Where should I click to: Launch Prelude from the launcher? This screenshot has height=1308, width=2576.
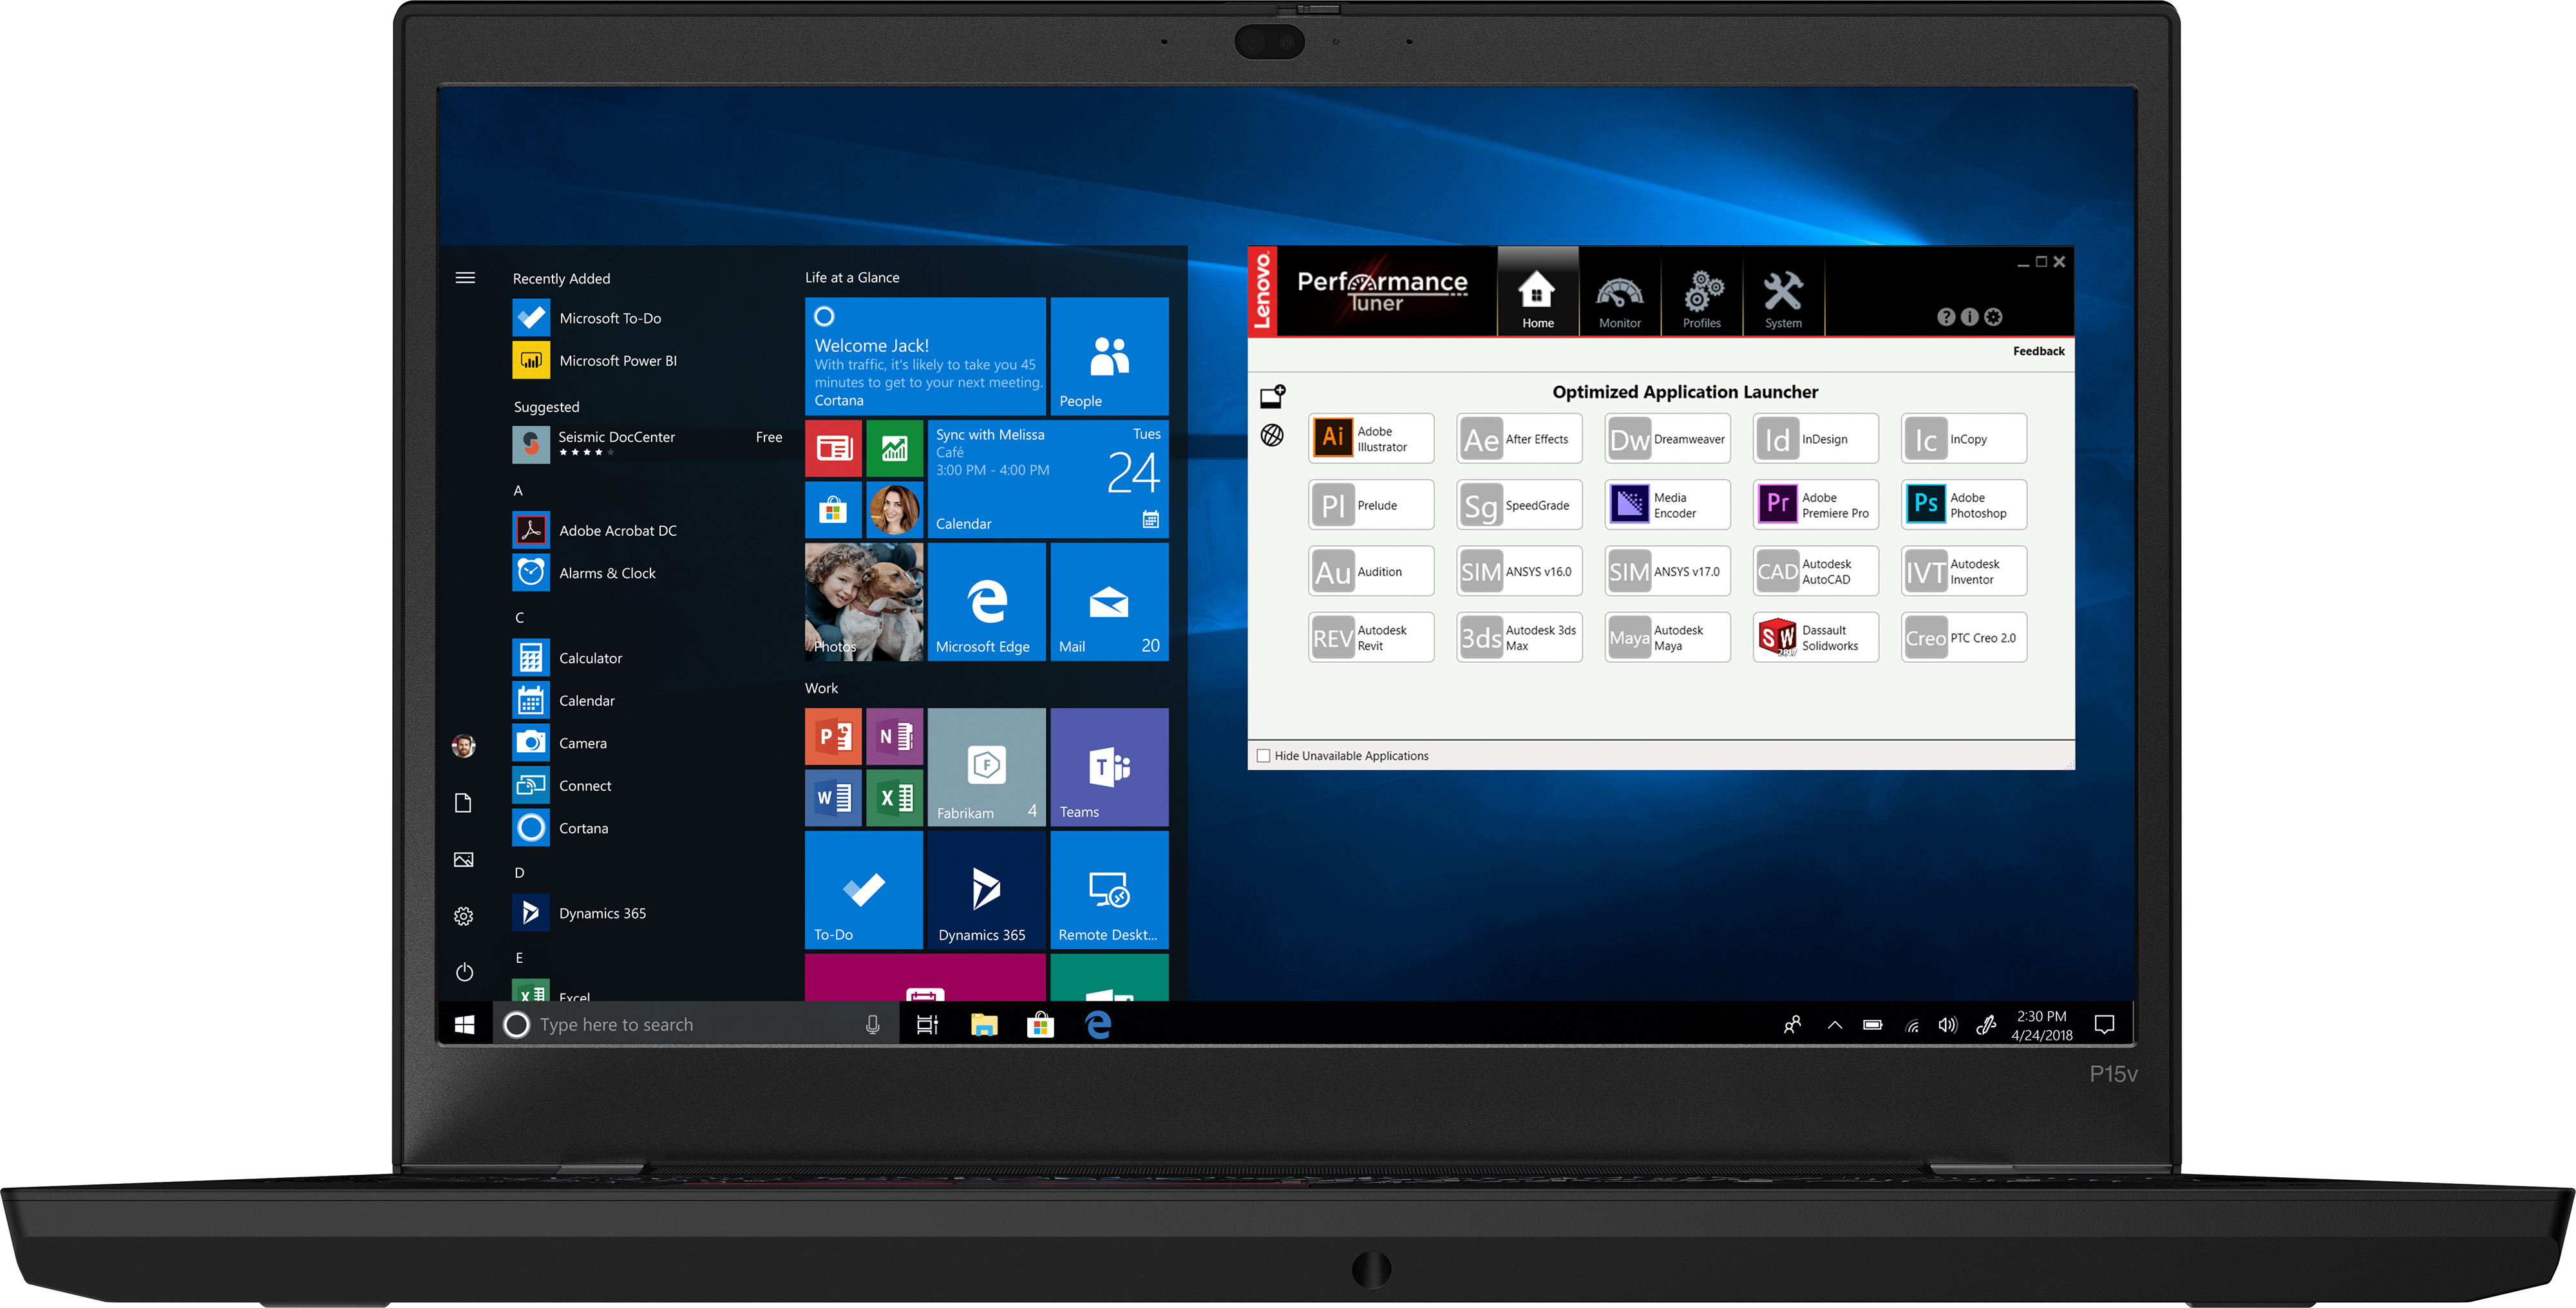click(1370, 505)
